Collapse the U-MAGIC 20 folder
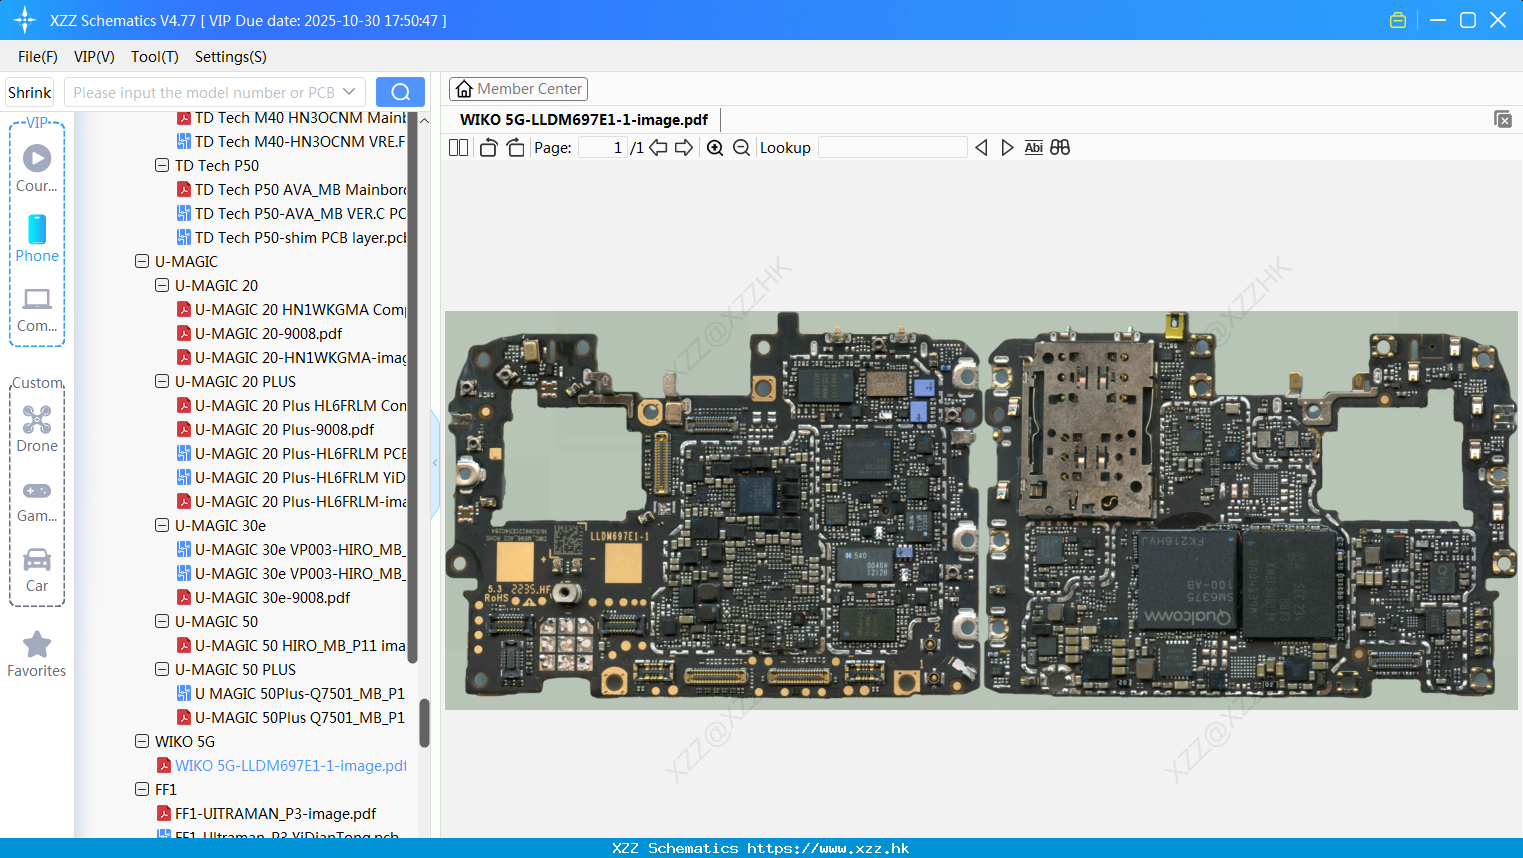The height and width of the screenshot is (858, 1523). [x=162, y=286]
